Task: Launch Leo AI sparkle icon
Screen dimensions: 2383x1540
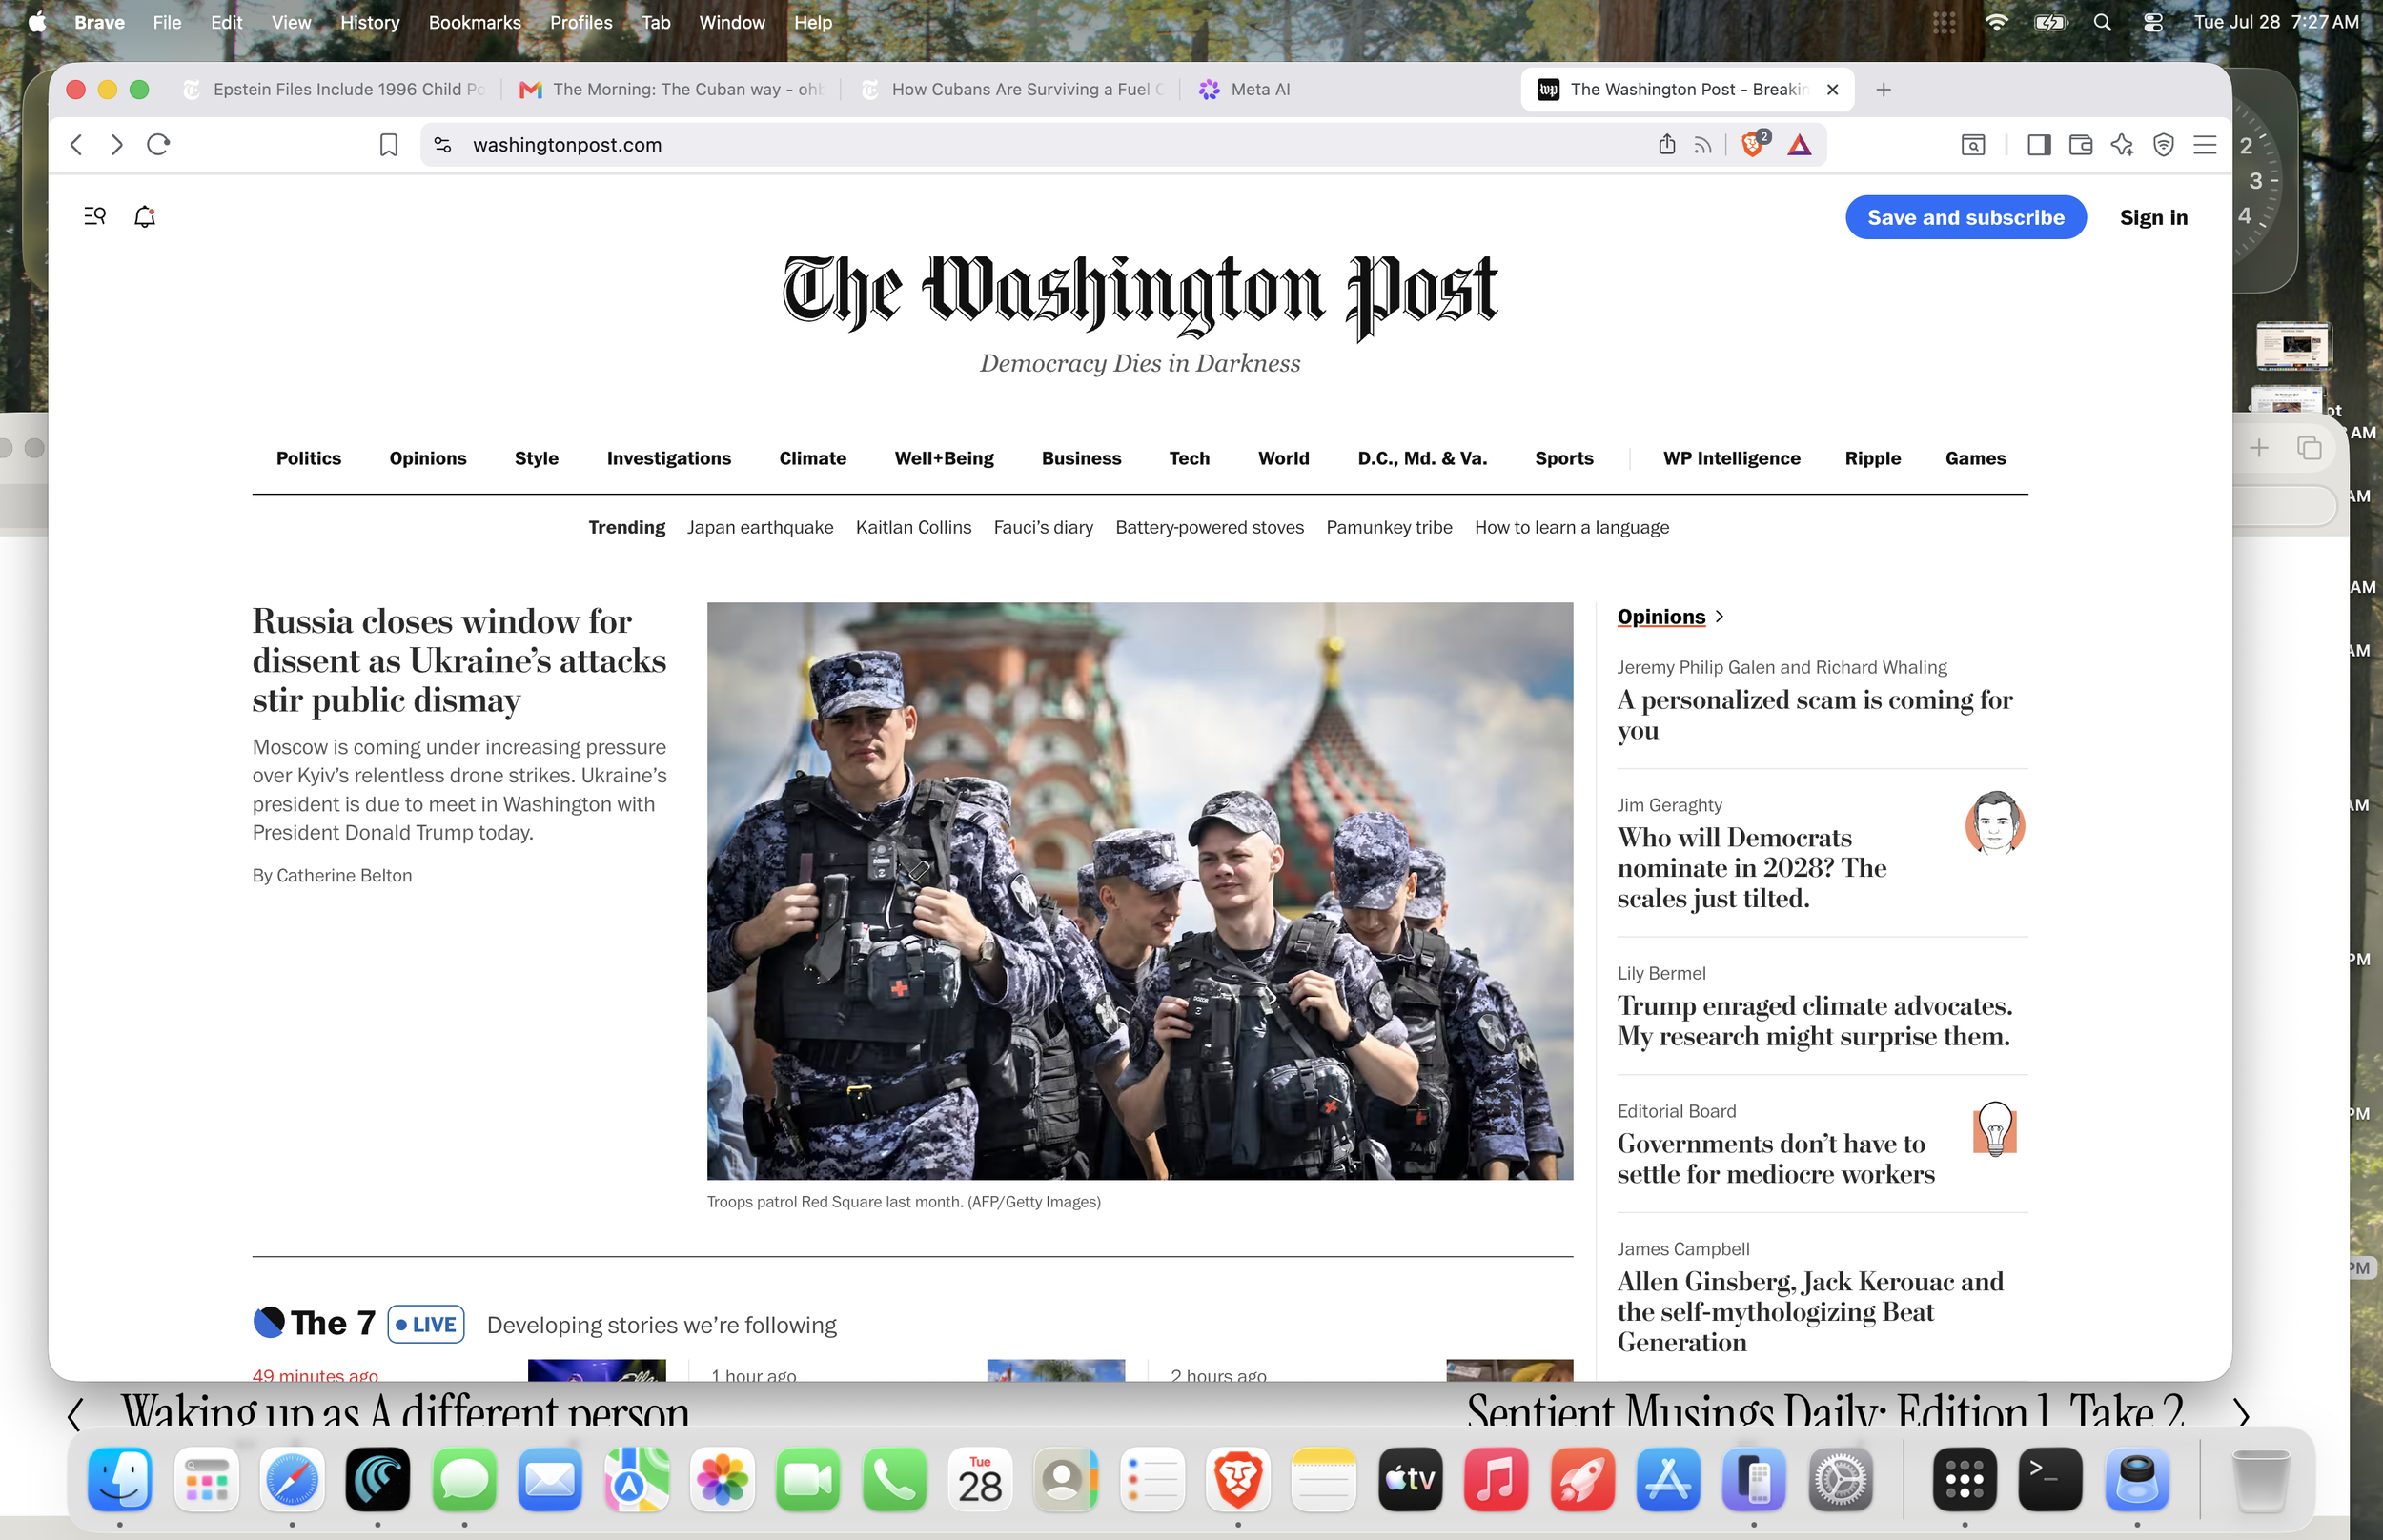Action: click(2122, 145)
